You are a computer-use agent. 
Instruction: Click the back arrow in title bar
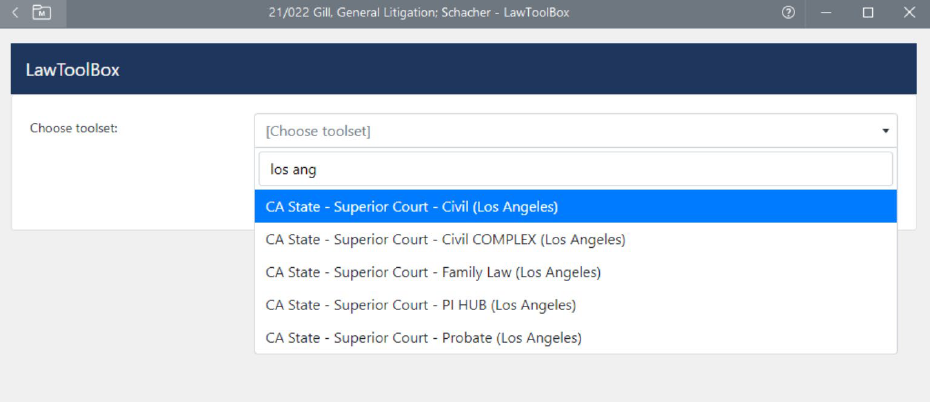tap(15, 12)
